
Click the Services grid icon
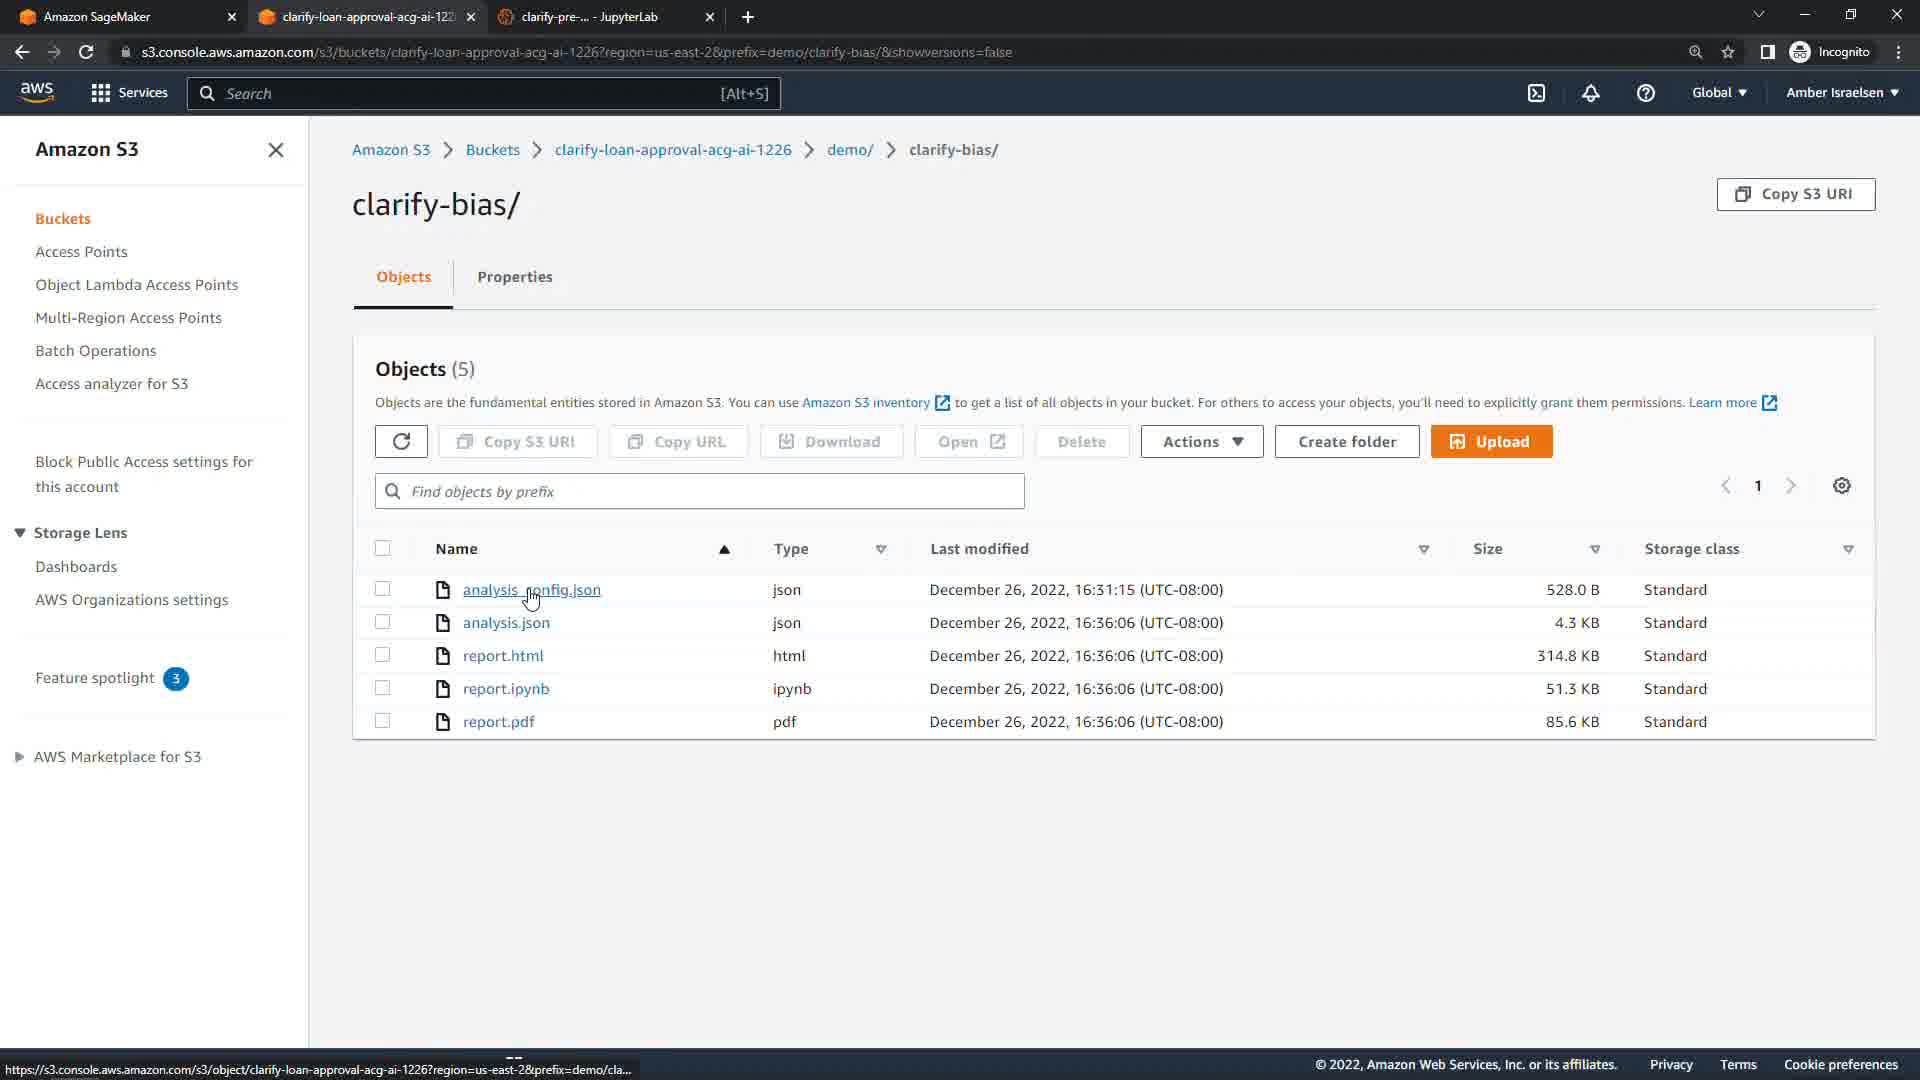click(100, 93)
